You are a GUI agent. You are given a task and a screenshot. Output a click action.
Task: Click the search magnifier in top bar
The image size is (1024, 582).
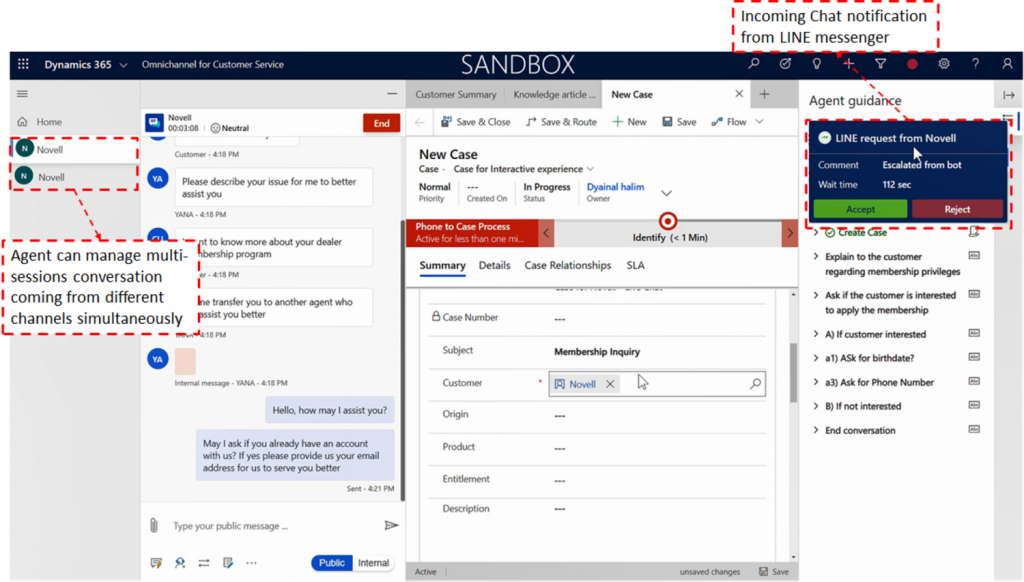click(754, 65)
